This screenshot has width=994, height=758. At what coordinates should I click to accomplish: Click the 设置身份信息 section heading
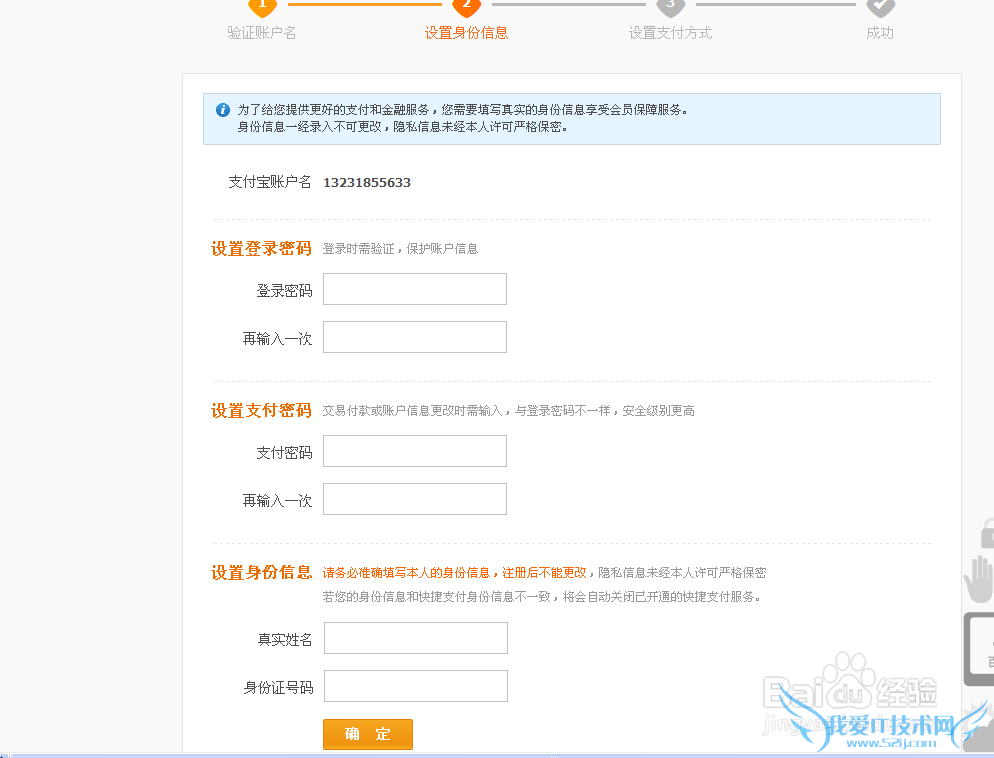click(261, 573)
